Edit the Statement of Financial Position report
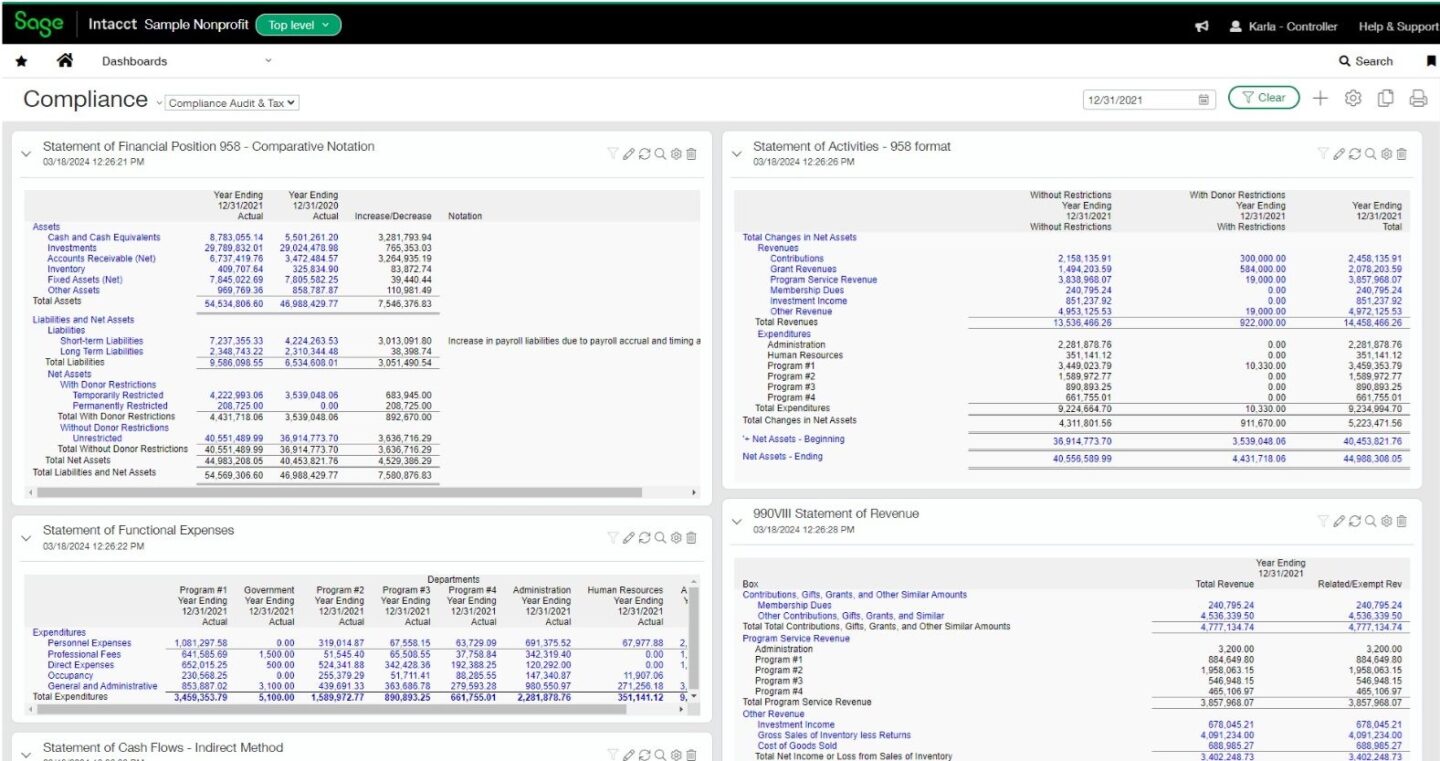Screen dimensions: 1440x761 click(628, 154)
